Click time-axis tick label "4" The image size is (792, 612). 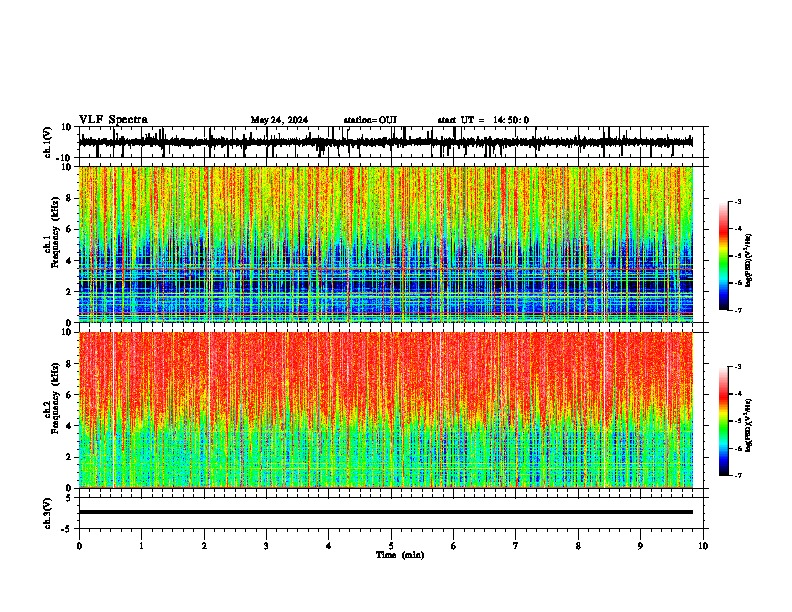coord(329,546)
